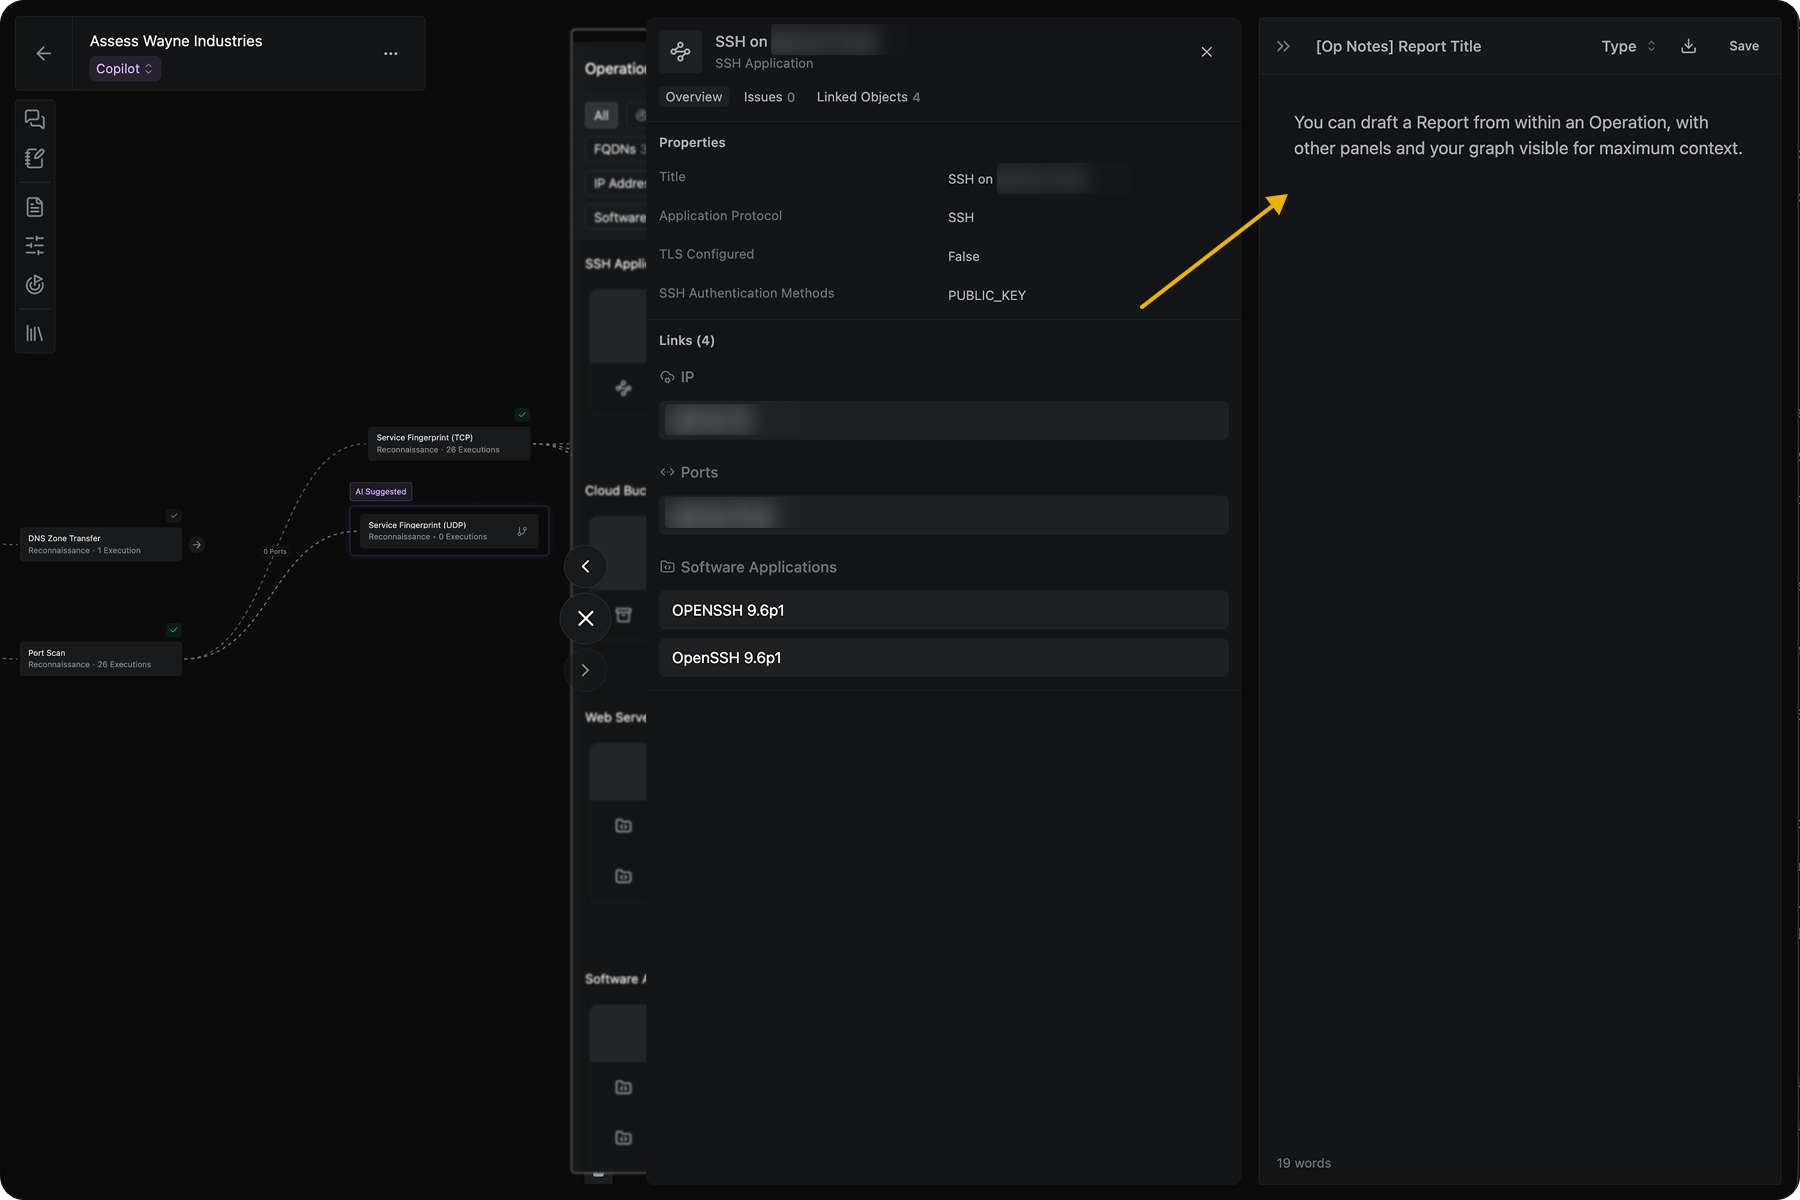
Task: Click the branch icon on Service Fingerprint (UDP)
Action: (x=522, y=531)
